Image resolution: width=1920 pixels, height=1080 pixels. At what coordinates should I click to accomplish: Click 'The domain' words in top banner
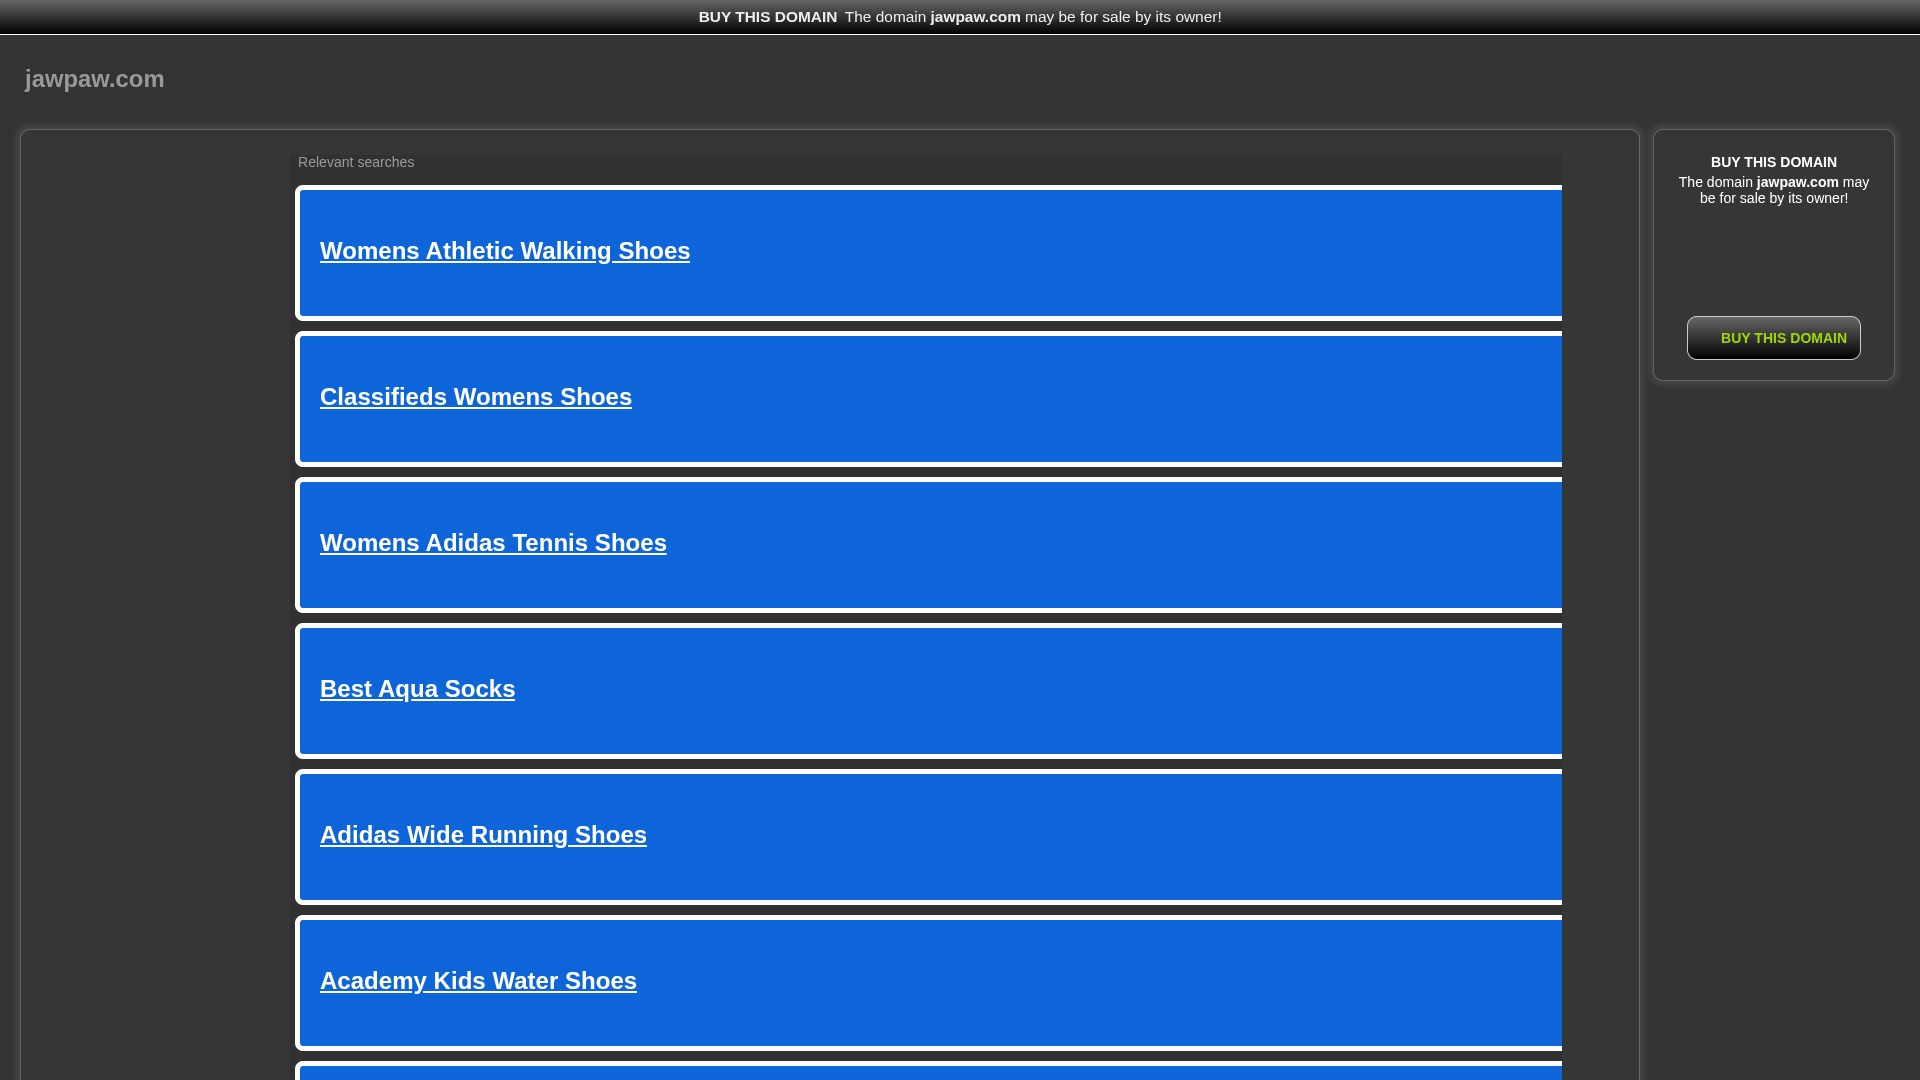[x=885, y=17]
